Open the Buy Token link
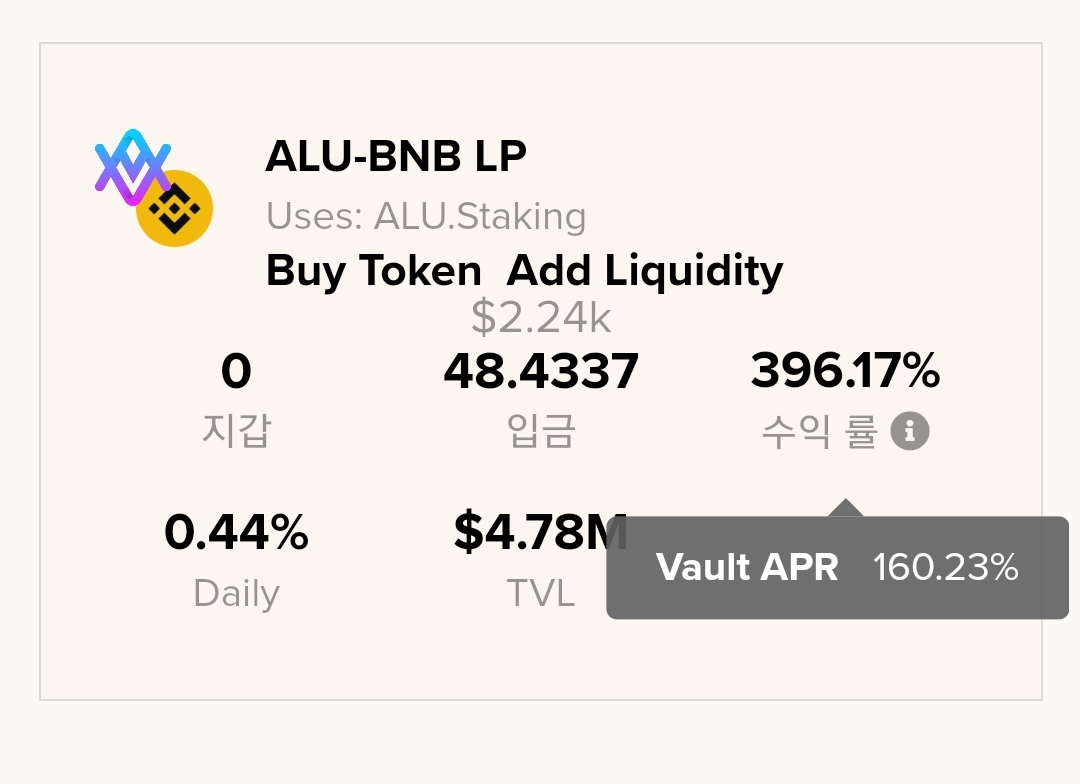This screenshot has width=1080, height=784. pos(373,271)
